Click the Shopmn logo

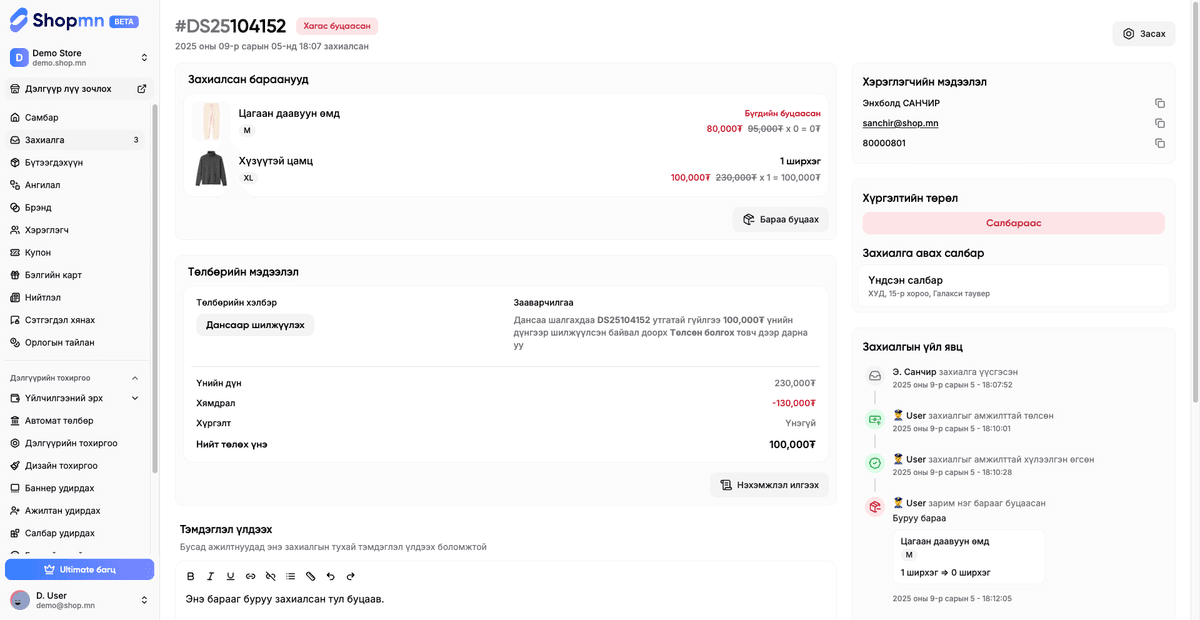point(59,18)
